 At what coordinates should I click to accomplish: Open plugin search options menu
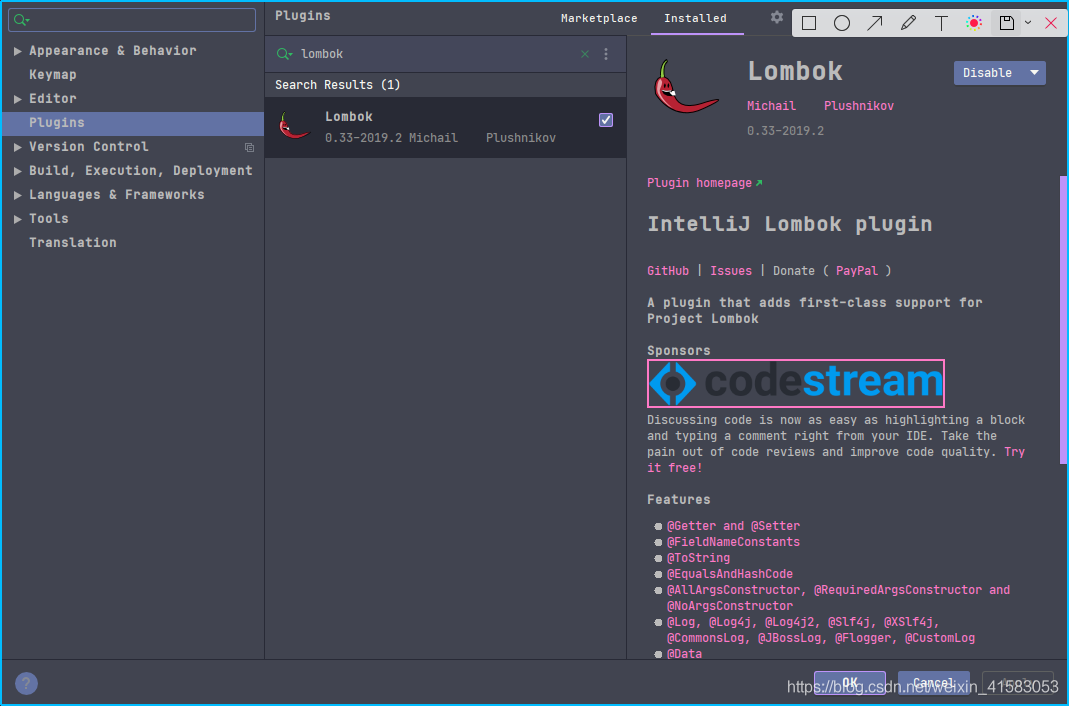click(x=606, y=54)
